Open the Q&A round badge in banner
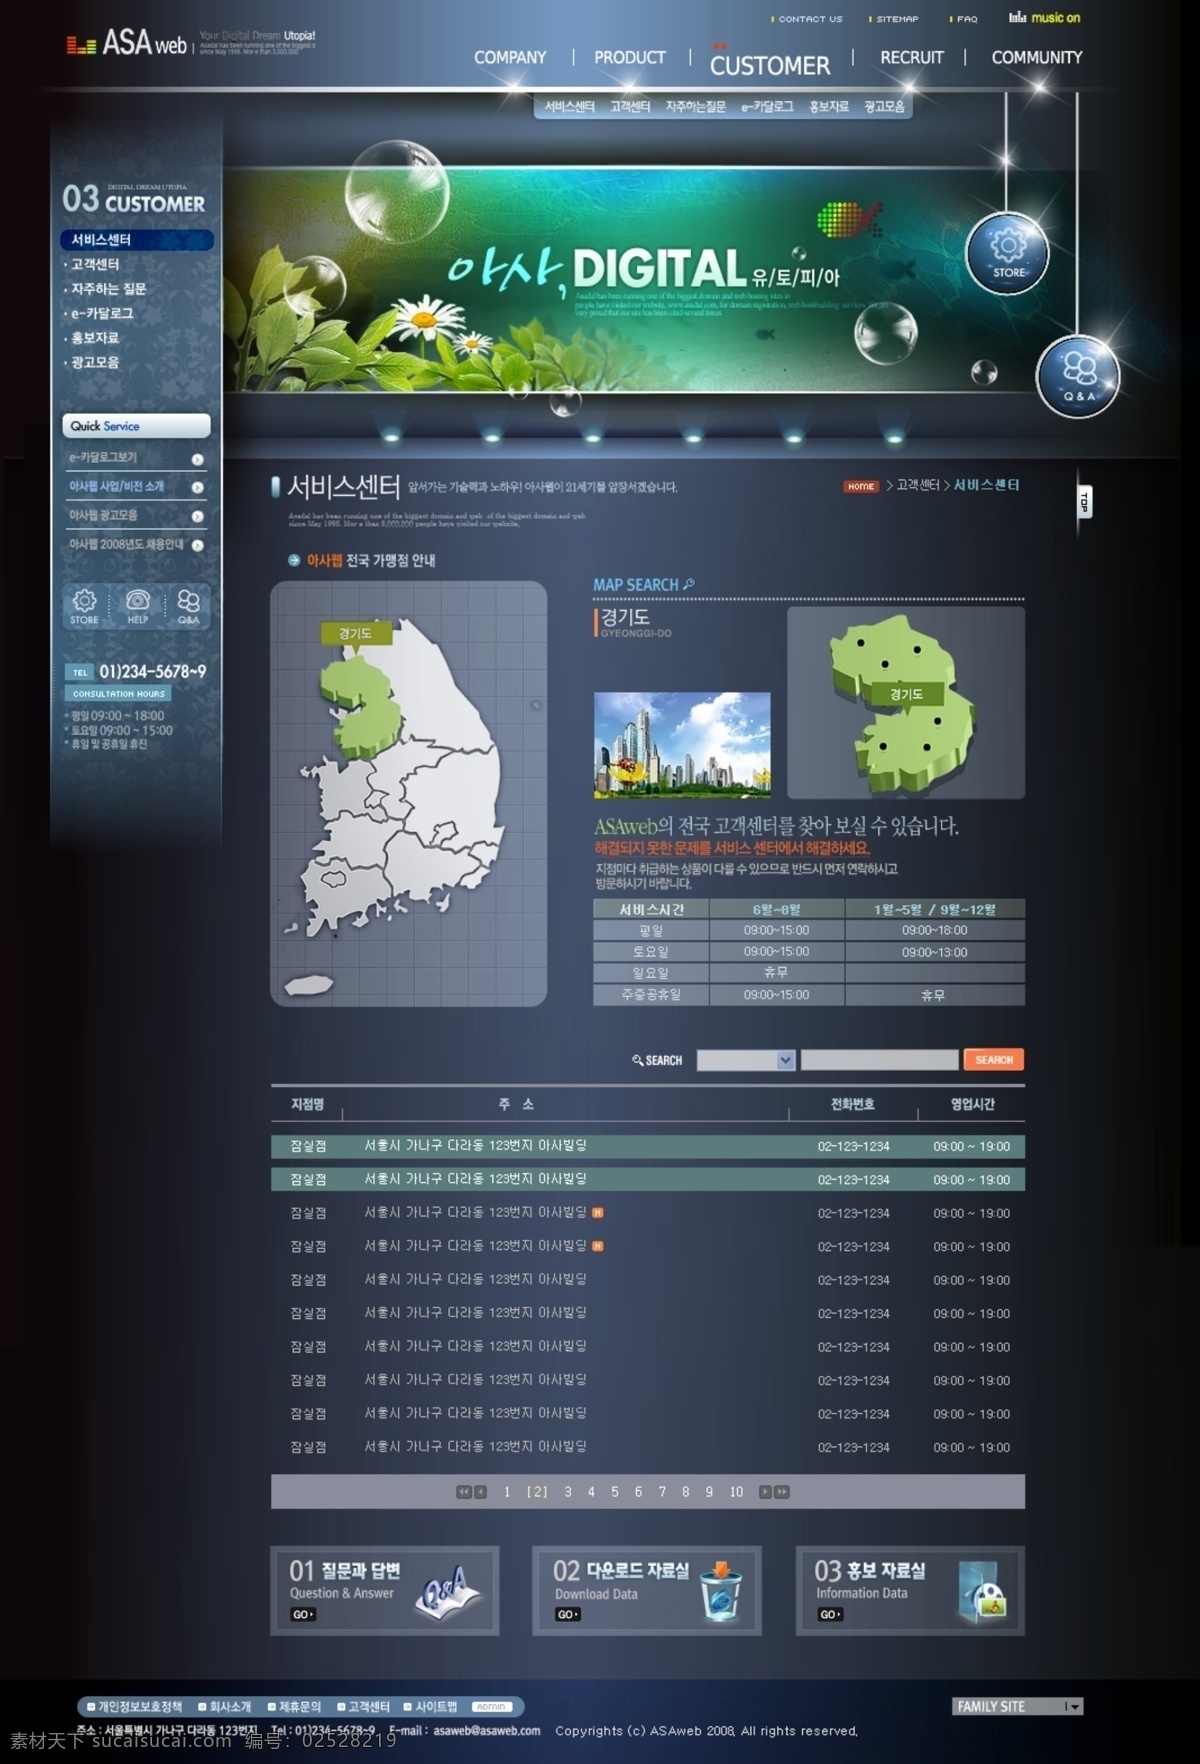The height and width of the screenshot is (1764, 1200). coord(1078,377)
